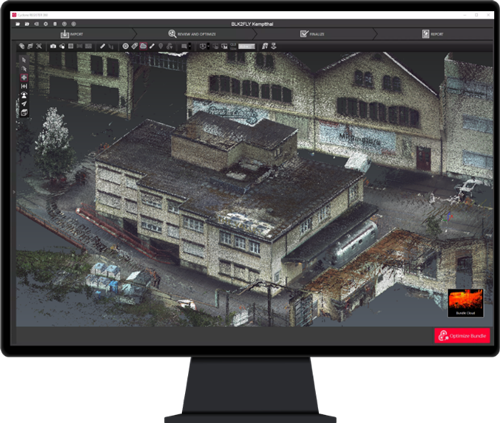Open the folder icon in top bar
Screen dimensions: 500x423
[x=18, y=24]
